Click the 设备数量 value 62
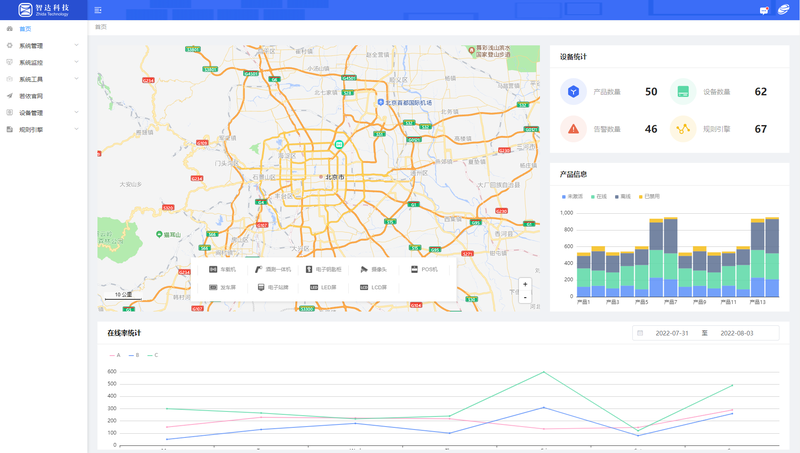Screen dimensions: 800x453 tap(761, 92)
